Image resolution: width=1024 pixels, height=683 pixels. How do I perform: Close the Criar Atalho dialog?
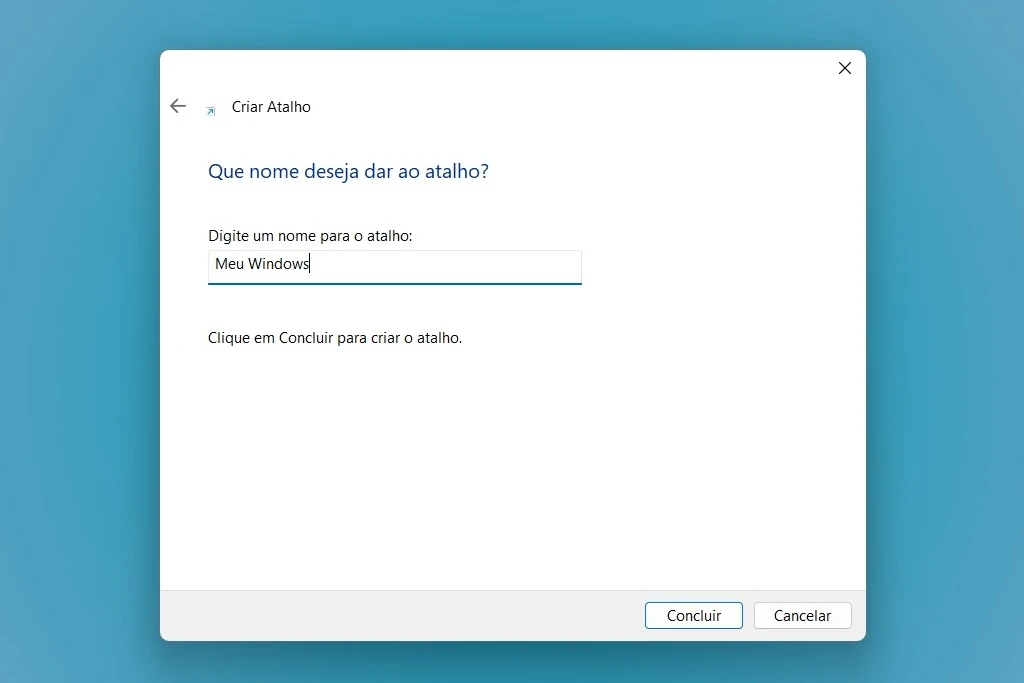point(844,68)
